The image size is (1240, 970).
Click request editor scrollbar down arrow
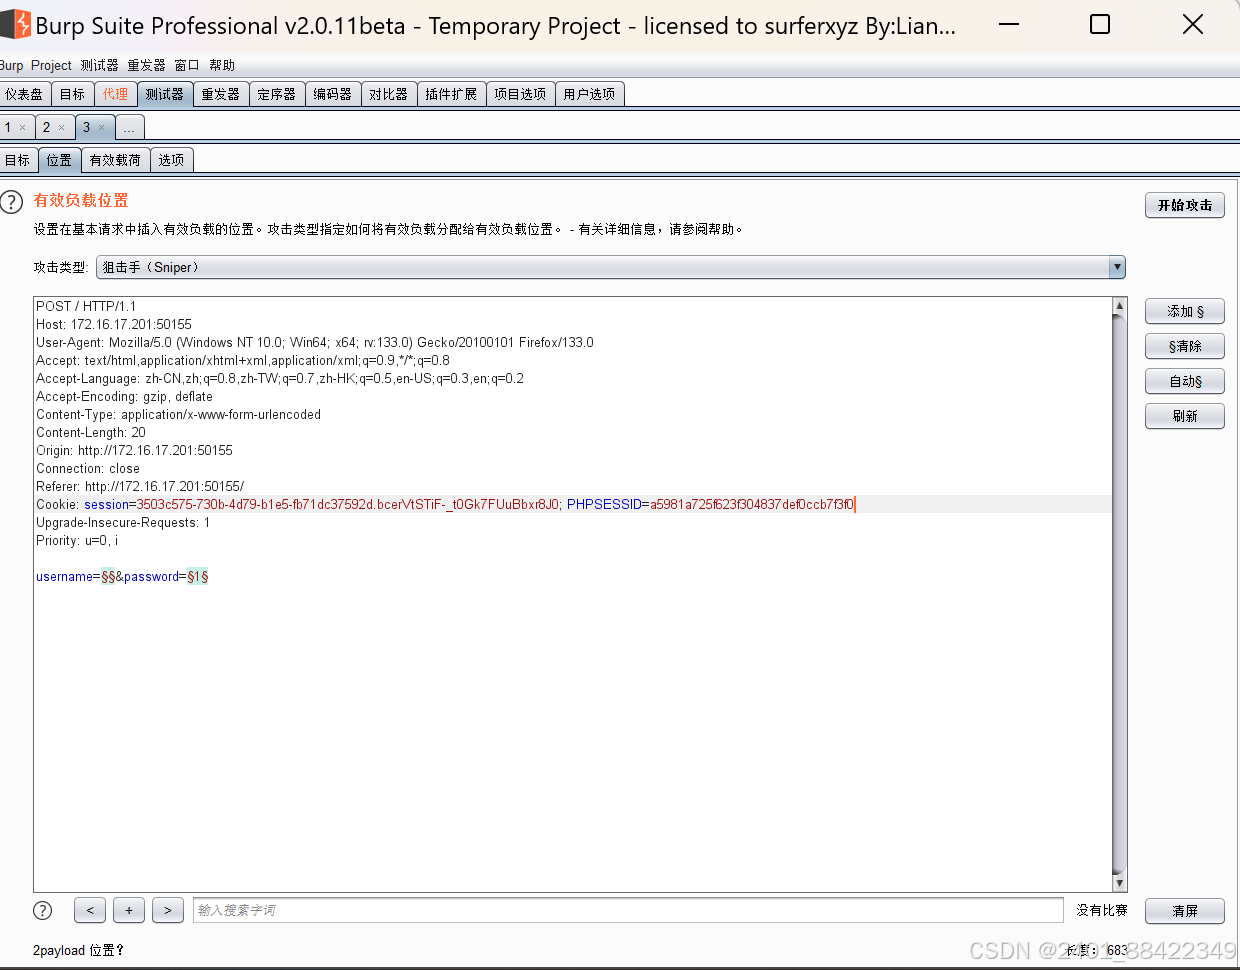tap(1120, 883)
